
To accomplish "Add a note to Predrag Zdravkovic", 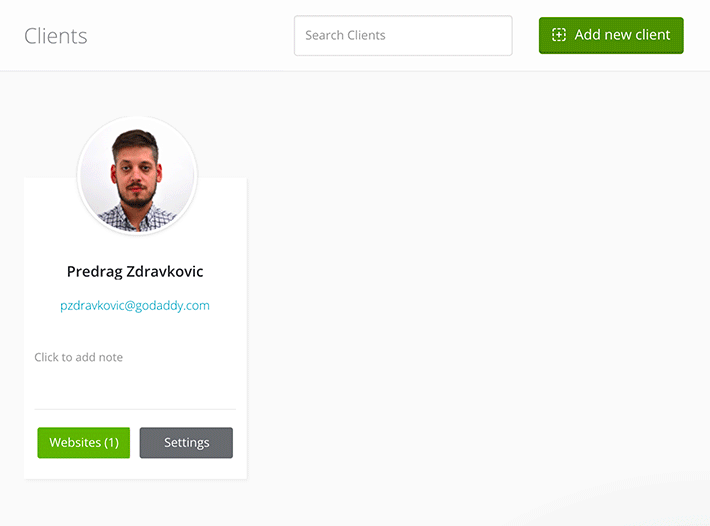I will (79, 357).
